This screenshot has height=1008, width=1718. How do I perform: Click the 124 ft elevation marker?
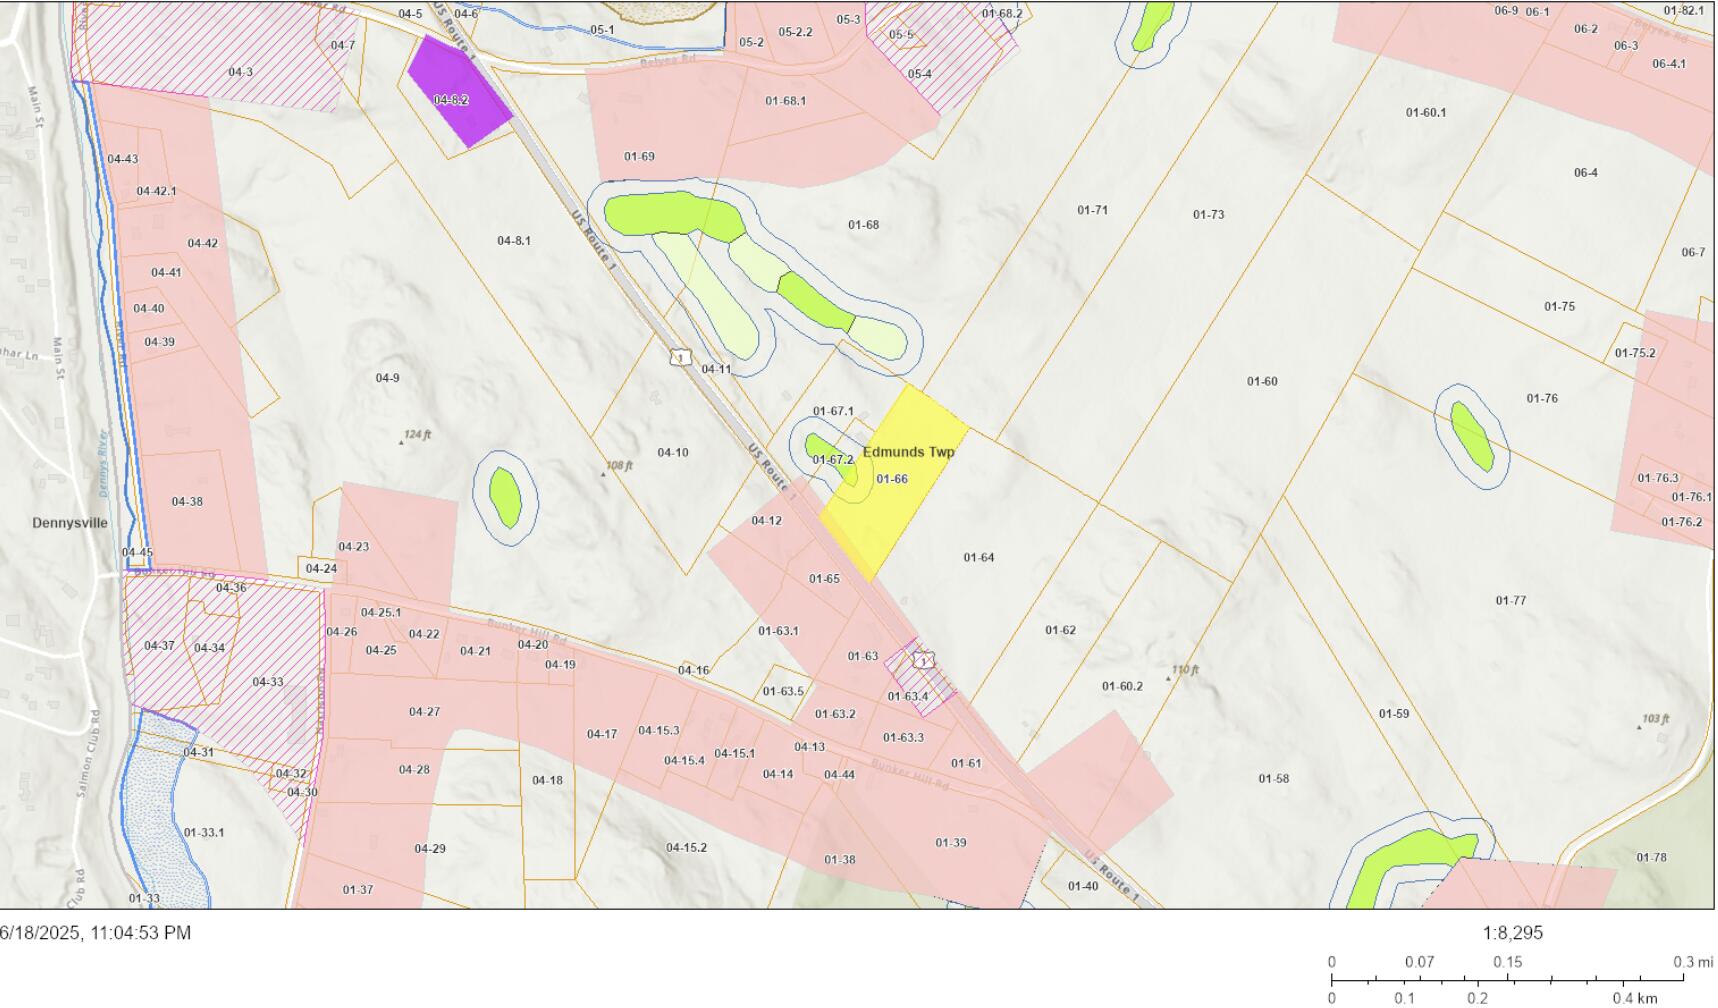pyautogui.click(x=415, y=435)
